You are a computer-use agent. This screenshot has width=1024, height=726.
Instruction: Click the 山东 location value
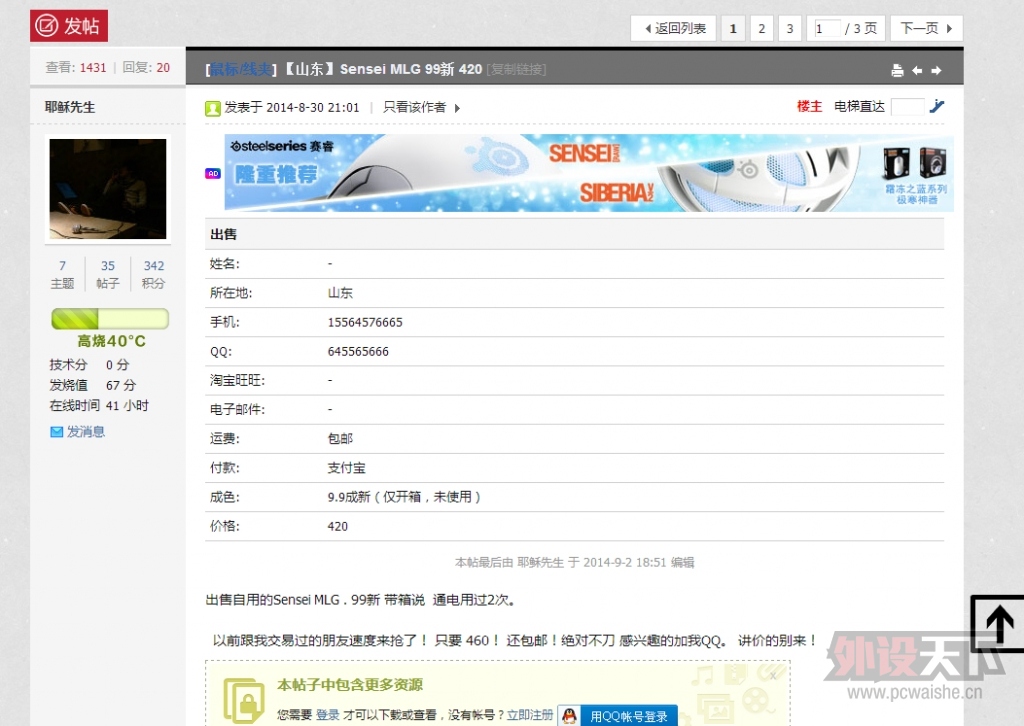click(340, 293)
